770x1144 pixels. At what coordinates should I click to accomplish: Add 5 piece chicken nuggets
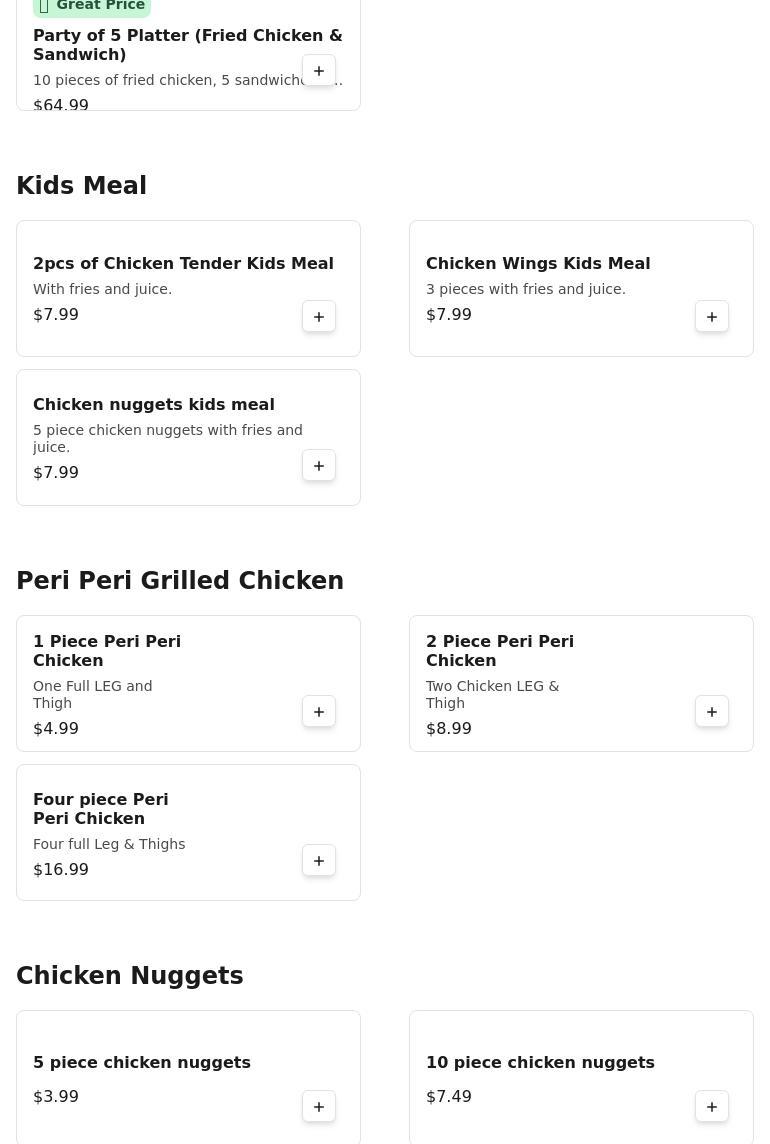pos(319,1107)
